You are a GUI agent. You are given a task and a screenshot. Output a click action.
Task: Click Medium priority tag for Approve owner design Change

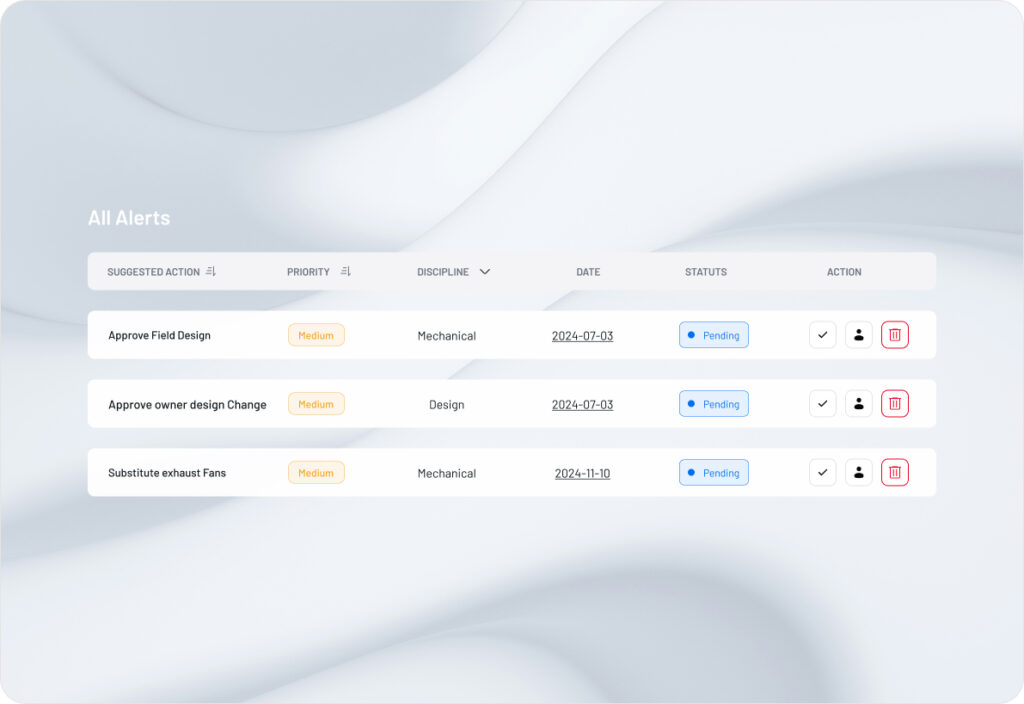pyautogui.click(x=316, y=404)
